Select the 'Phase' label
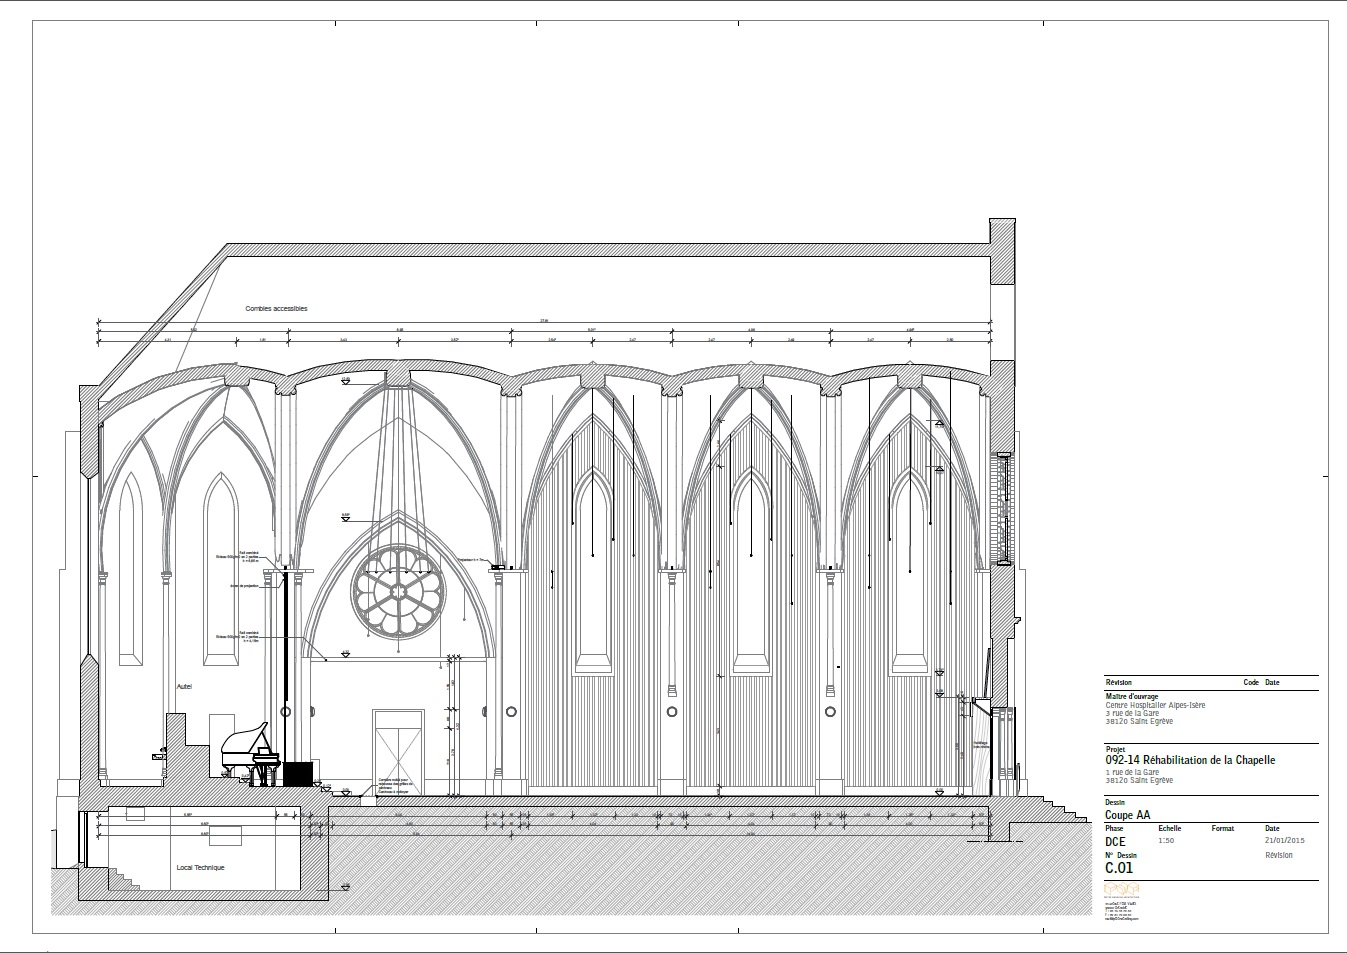Image resolution: width=1347 pixels, height=953 pixels. pyautogui.click(x=1114, y=828)
